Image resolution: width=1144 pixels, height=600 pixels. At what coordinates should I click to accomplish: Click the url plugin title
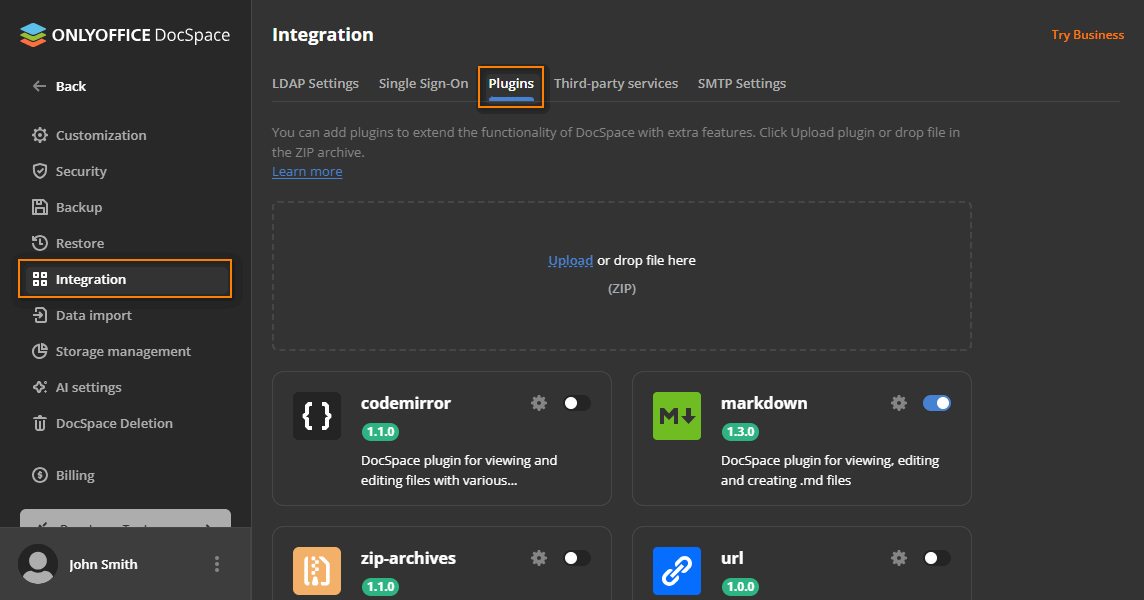(732, 558)
